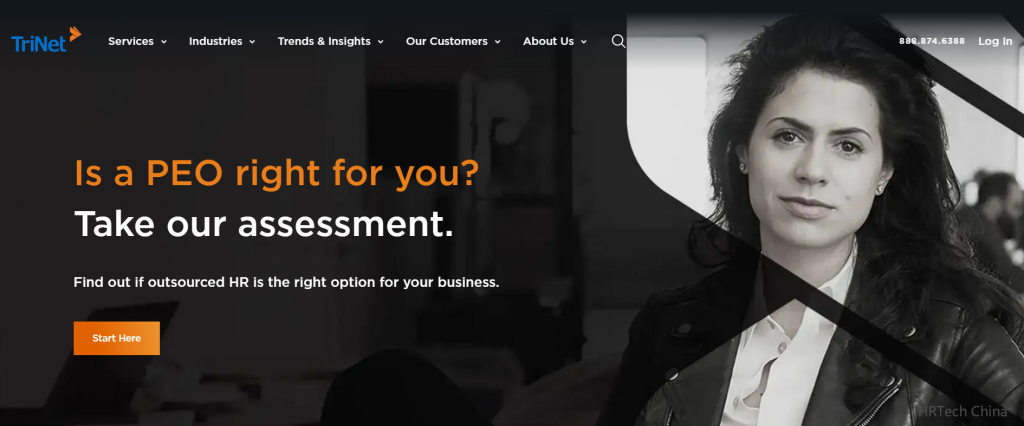Click the outsourced HR description text
This screenshot has height=426, width=1024.
click(287, 283)
